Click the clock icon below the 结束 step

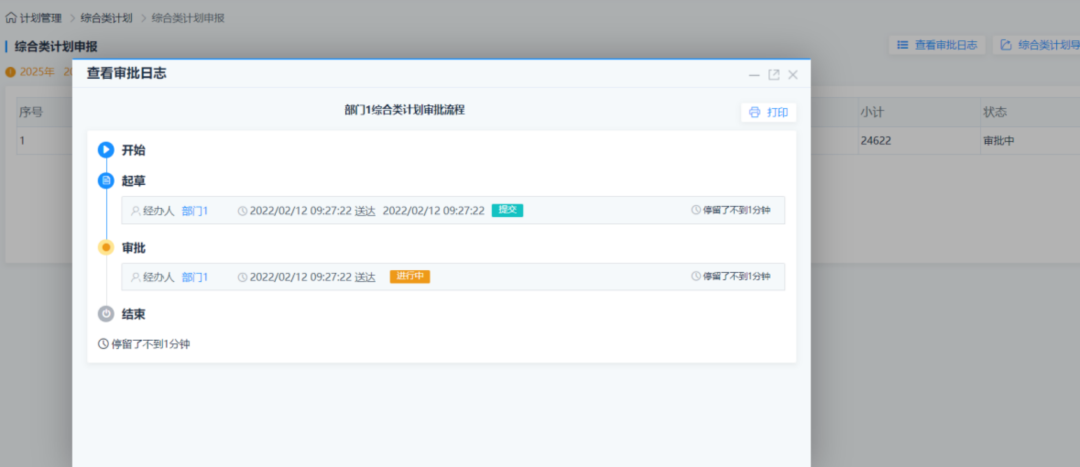pos(103,344)
